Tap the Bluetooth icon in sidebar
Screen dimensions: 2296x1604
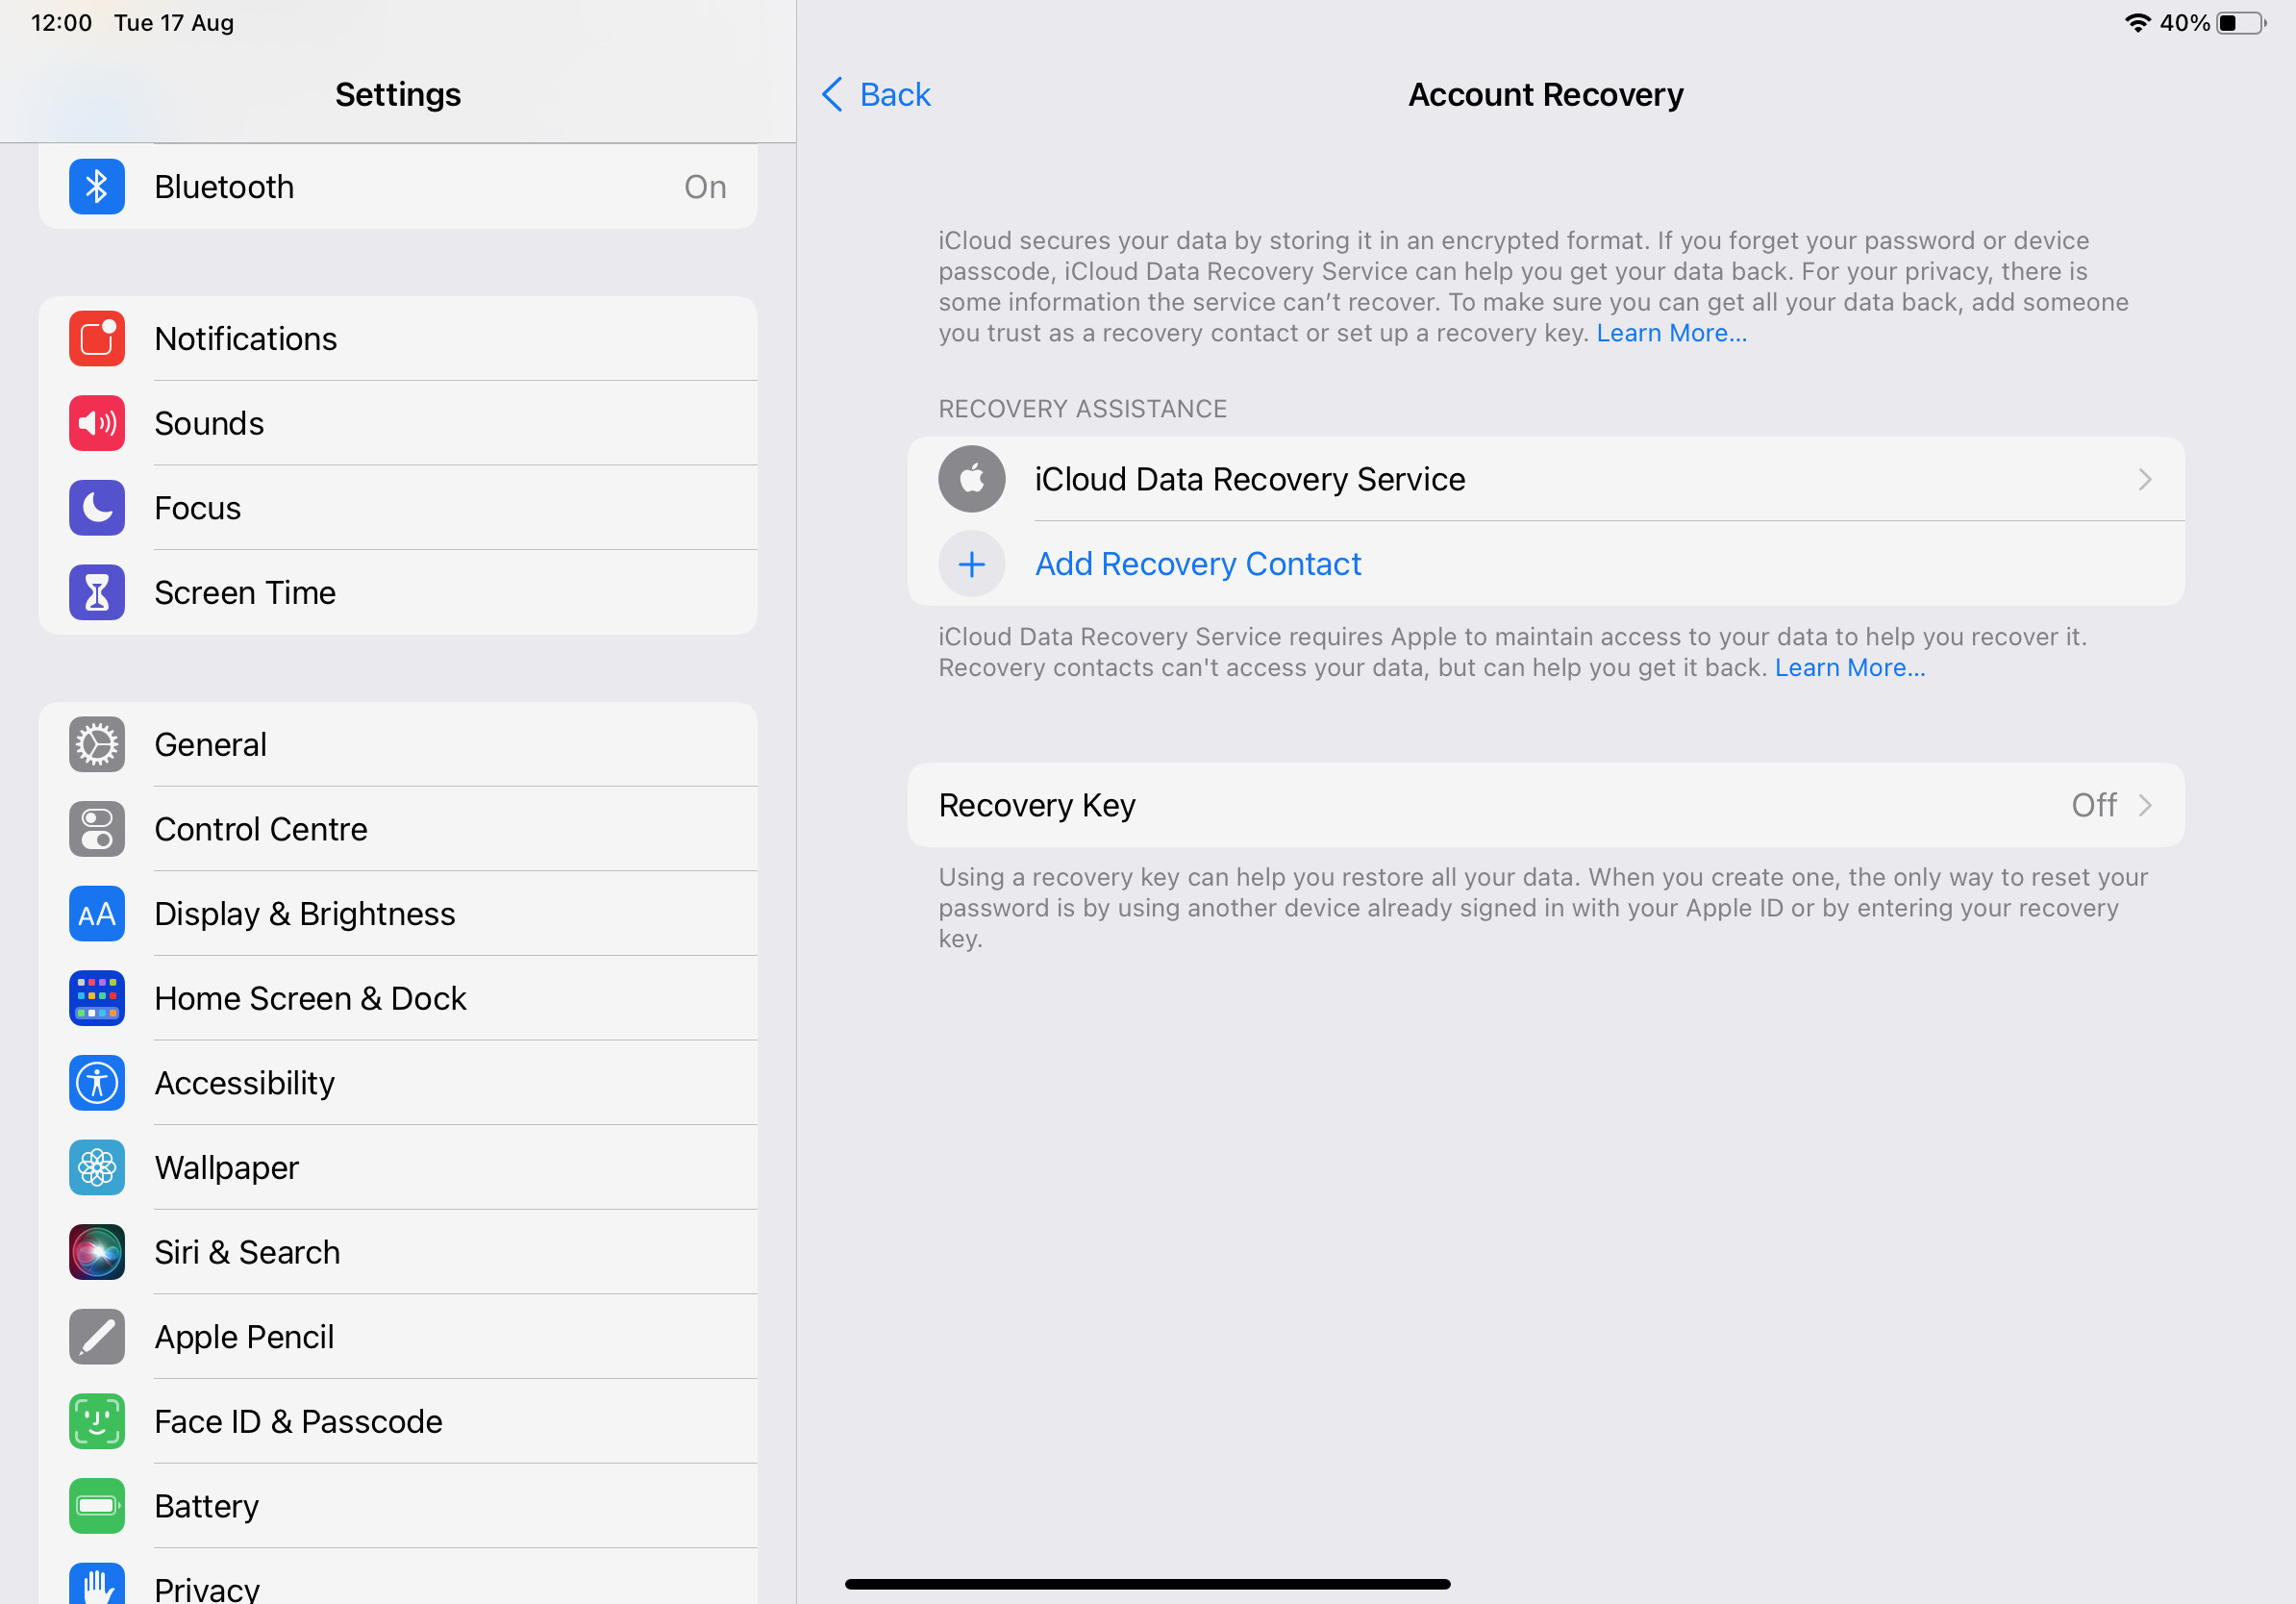(97, 187)
